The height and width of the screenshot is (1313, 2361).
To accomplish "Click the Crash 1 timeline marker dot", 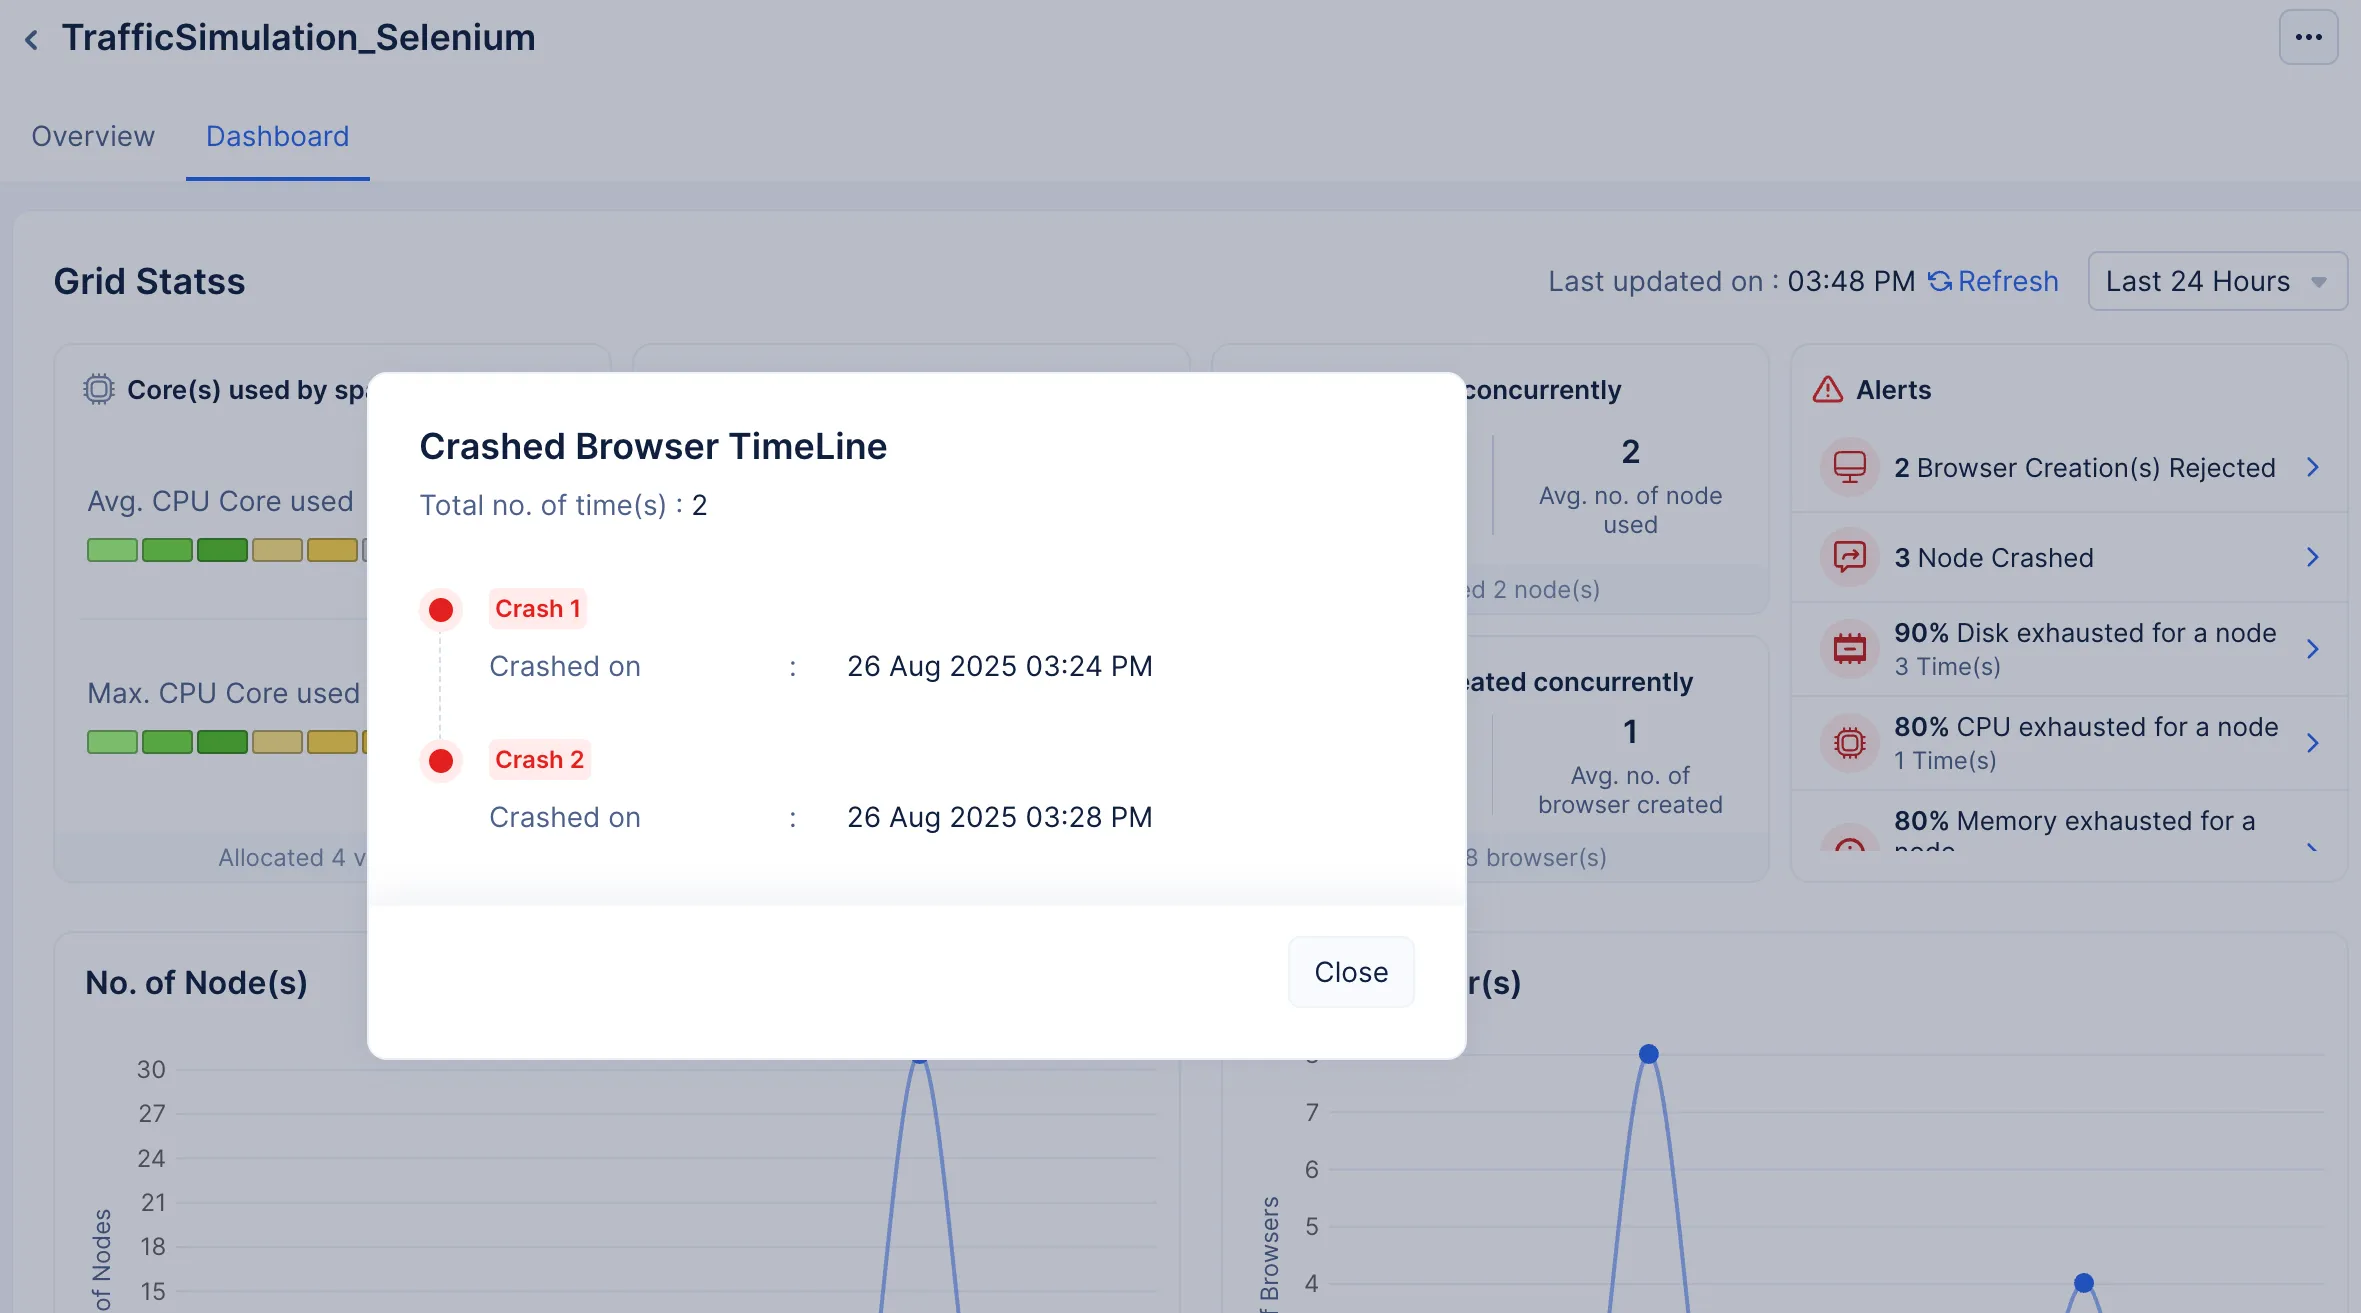I will click(x=440, y=609).
